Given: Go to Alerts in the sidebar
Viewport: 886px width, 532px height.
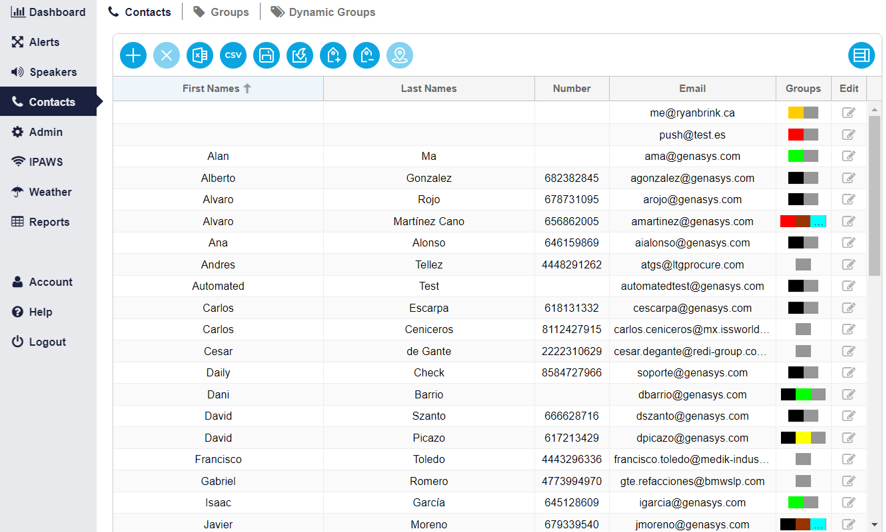Looking at the screenshot, I should click(x=44, y=42).
